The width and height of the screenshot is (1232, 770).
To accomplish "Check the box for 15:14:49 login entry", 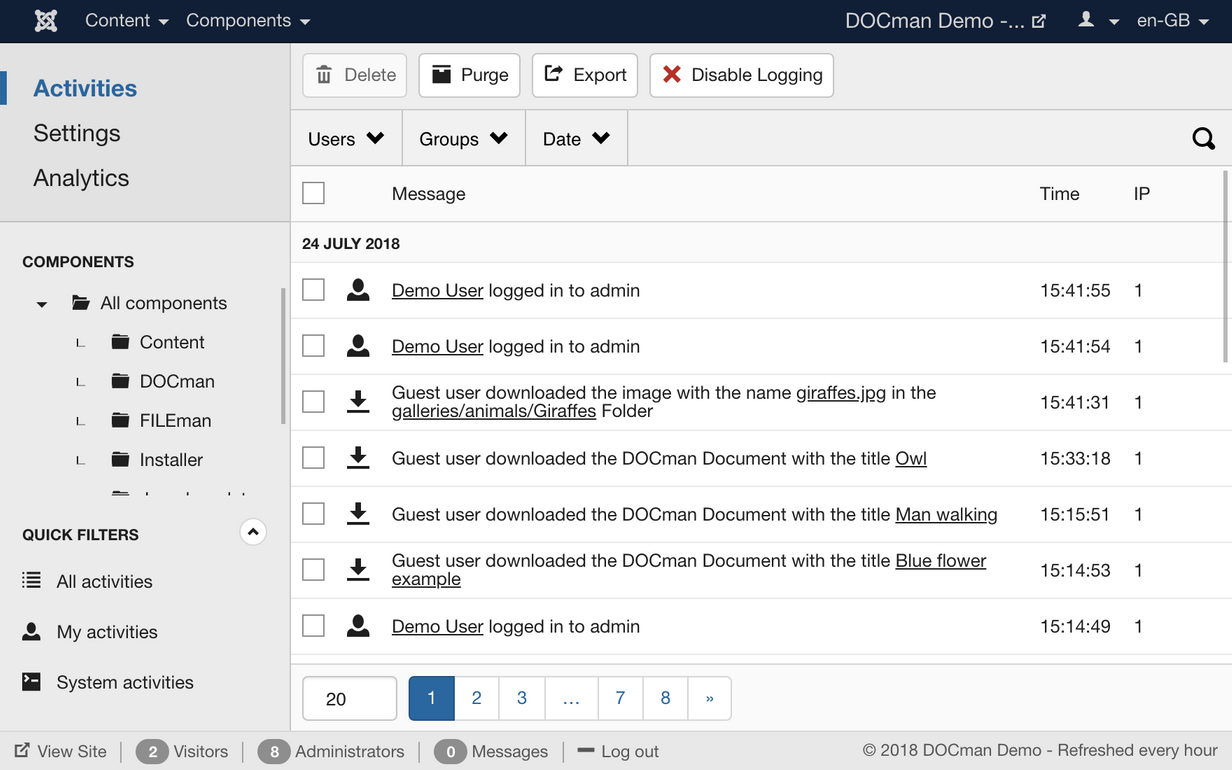I will (314, 626).
